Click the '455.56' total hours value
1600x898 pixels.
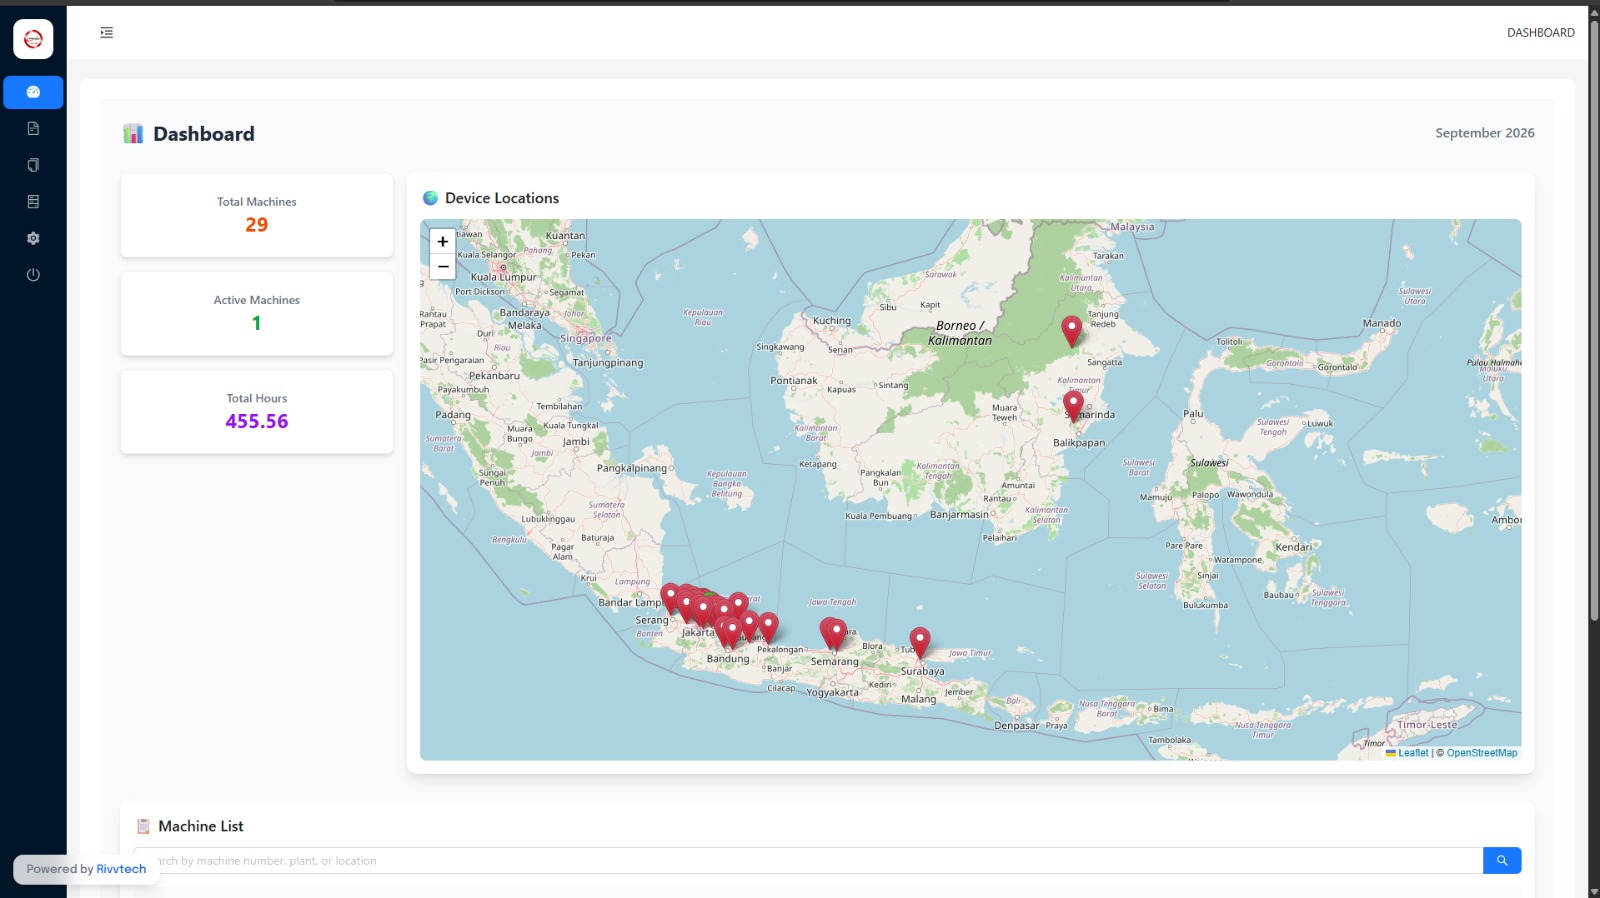click(x=257, y=421)
